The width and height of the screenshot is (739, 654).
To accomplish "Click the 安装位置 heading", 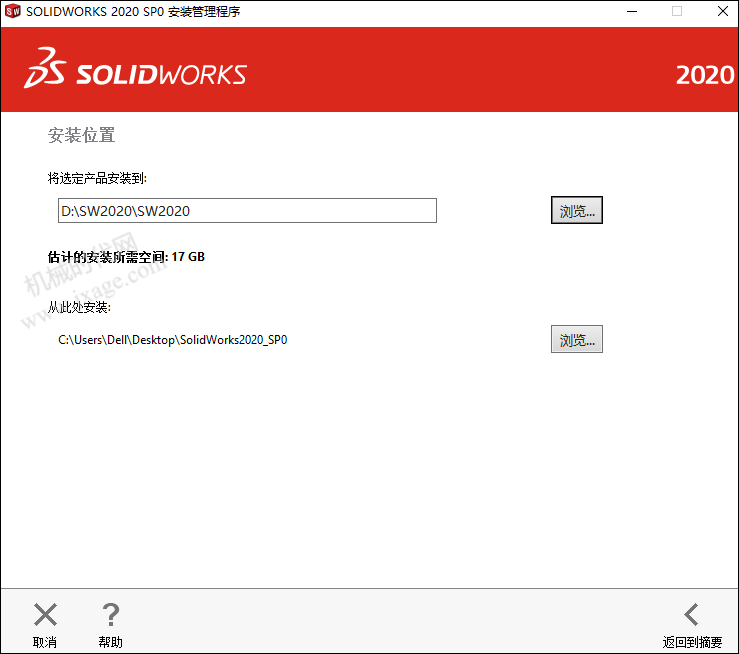I will pyautogui.click(x=82, y=135).
